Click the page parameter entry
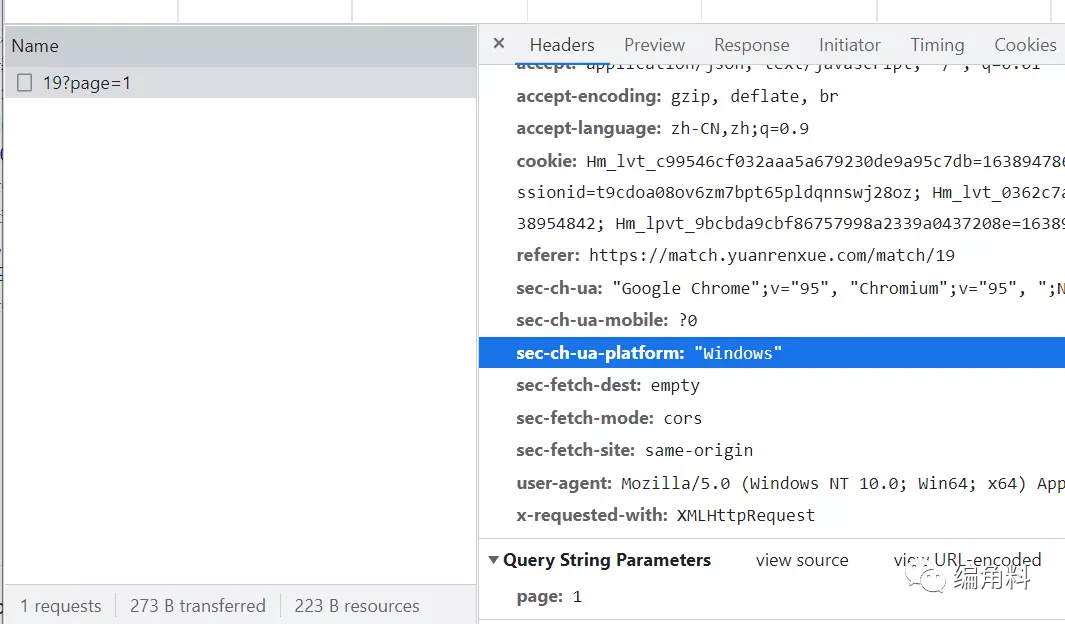1065x624 pixels. 549,597
